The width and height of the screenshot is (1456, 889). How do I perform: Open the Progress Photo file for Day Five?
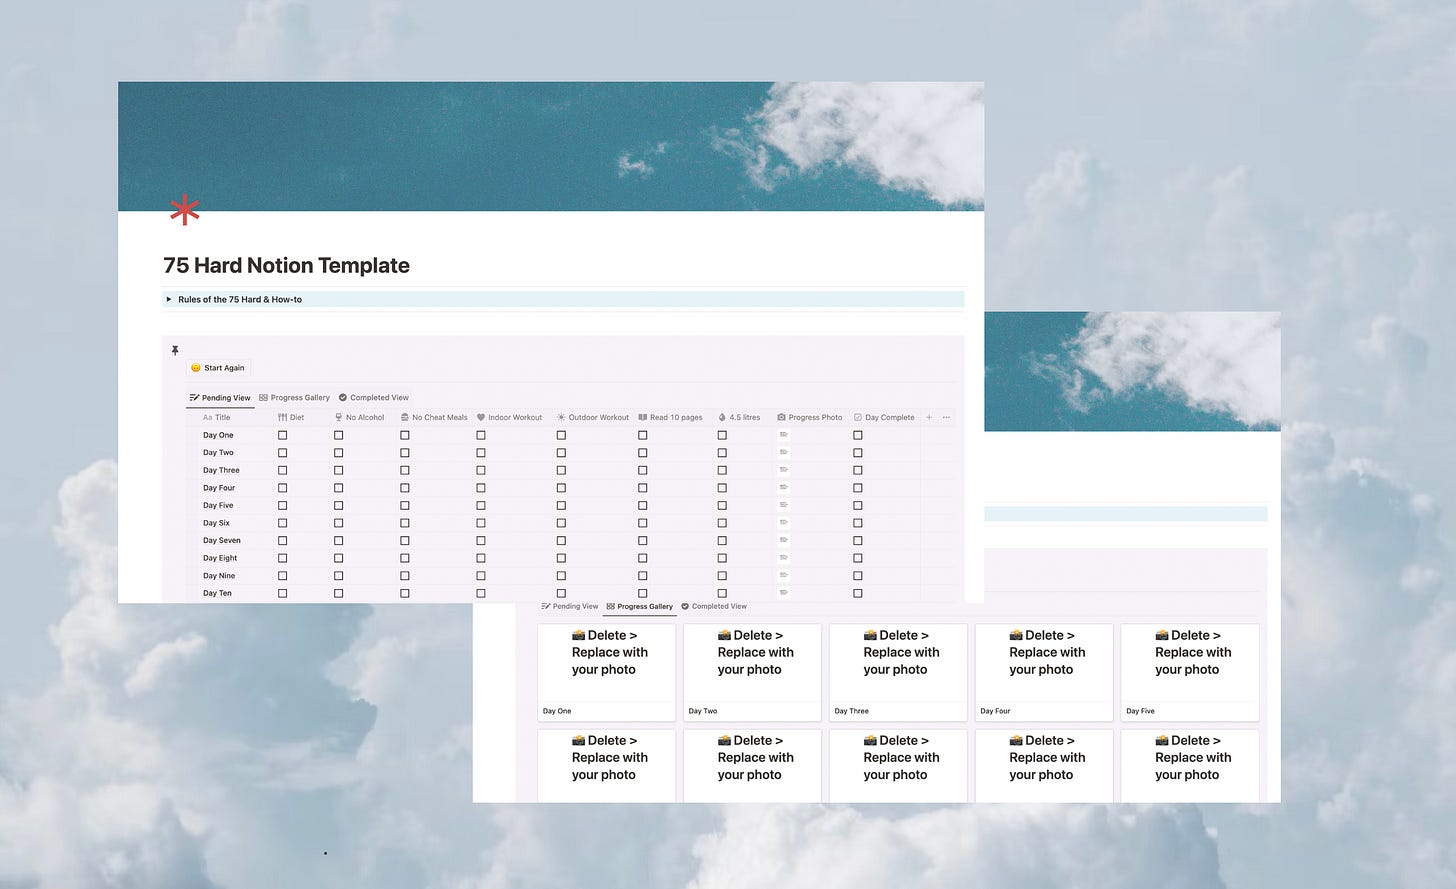coord(784,505)
